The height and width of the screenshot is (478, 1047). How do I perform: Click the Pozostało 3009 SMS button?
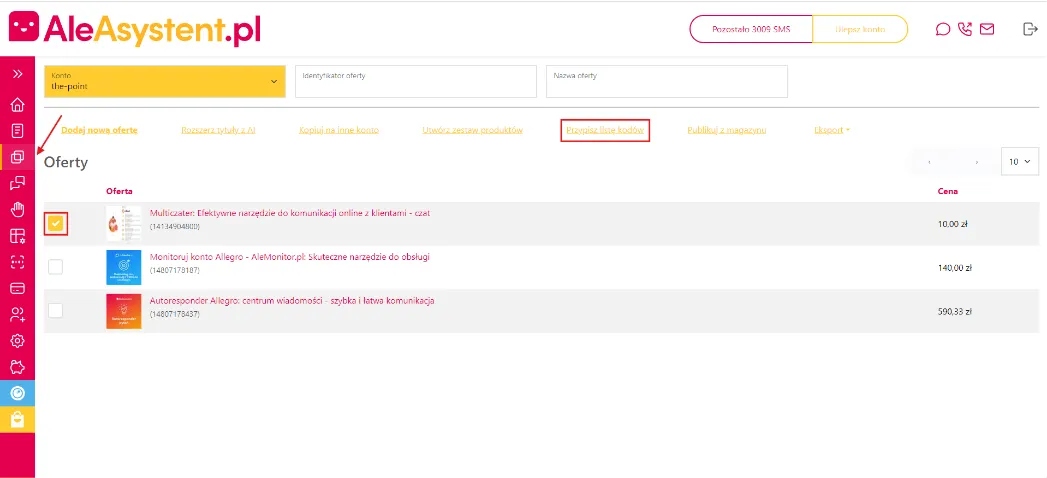[x=750, y=29]
